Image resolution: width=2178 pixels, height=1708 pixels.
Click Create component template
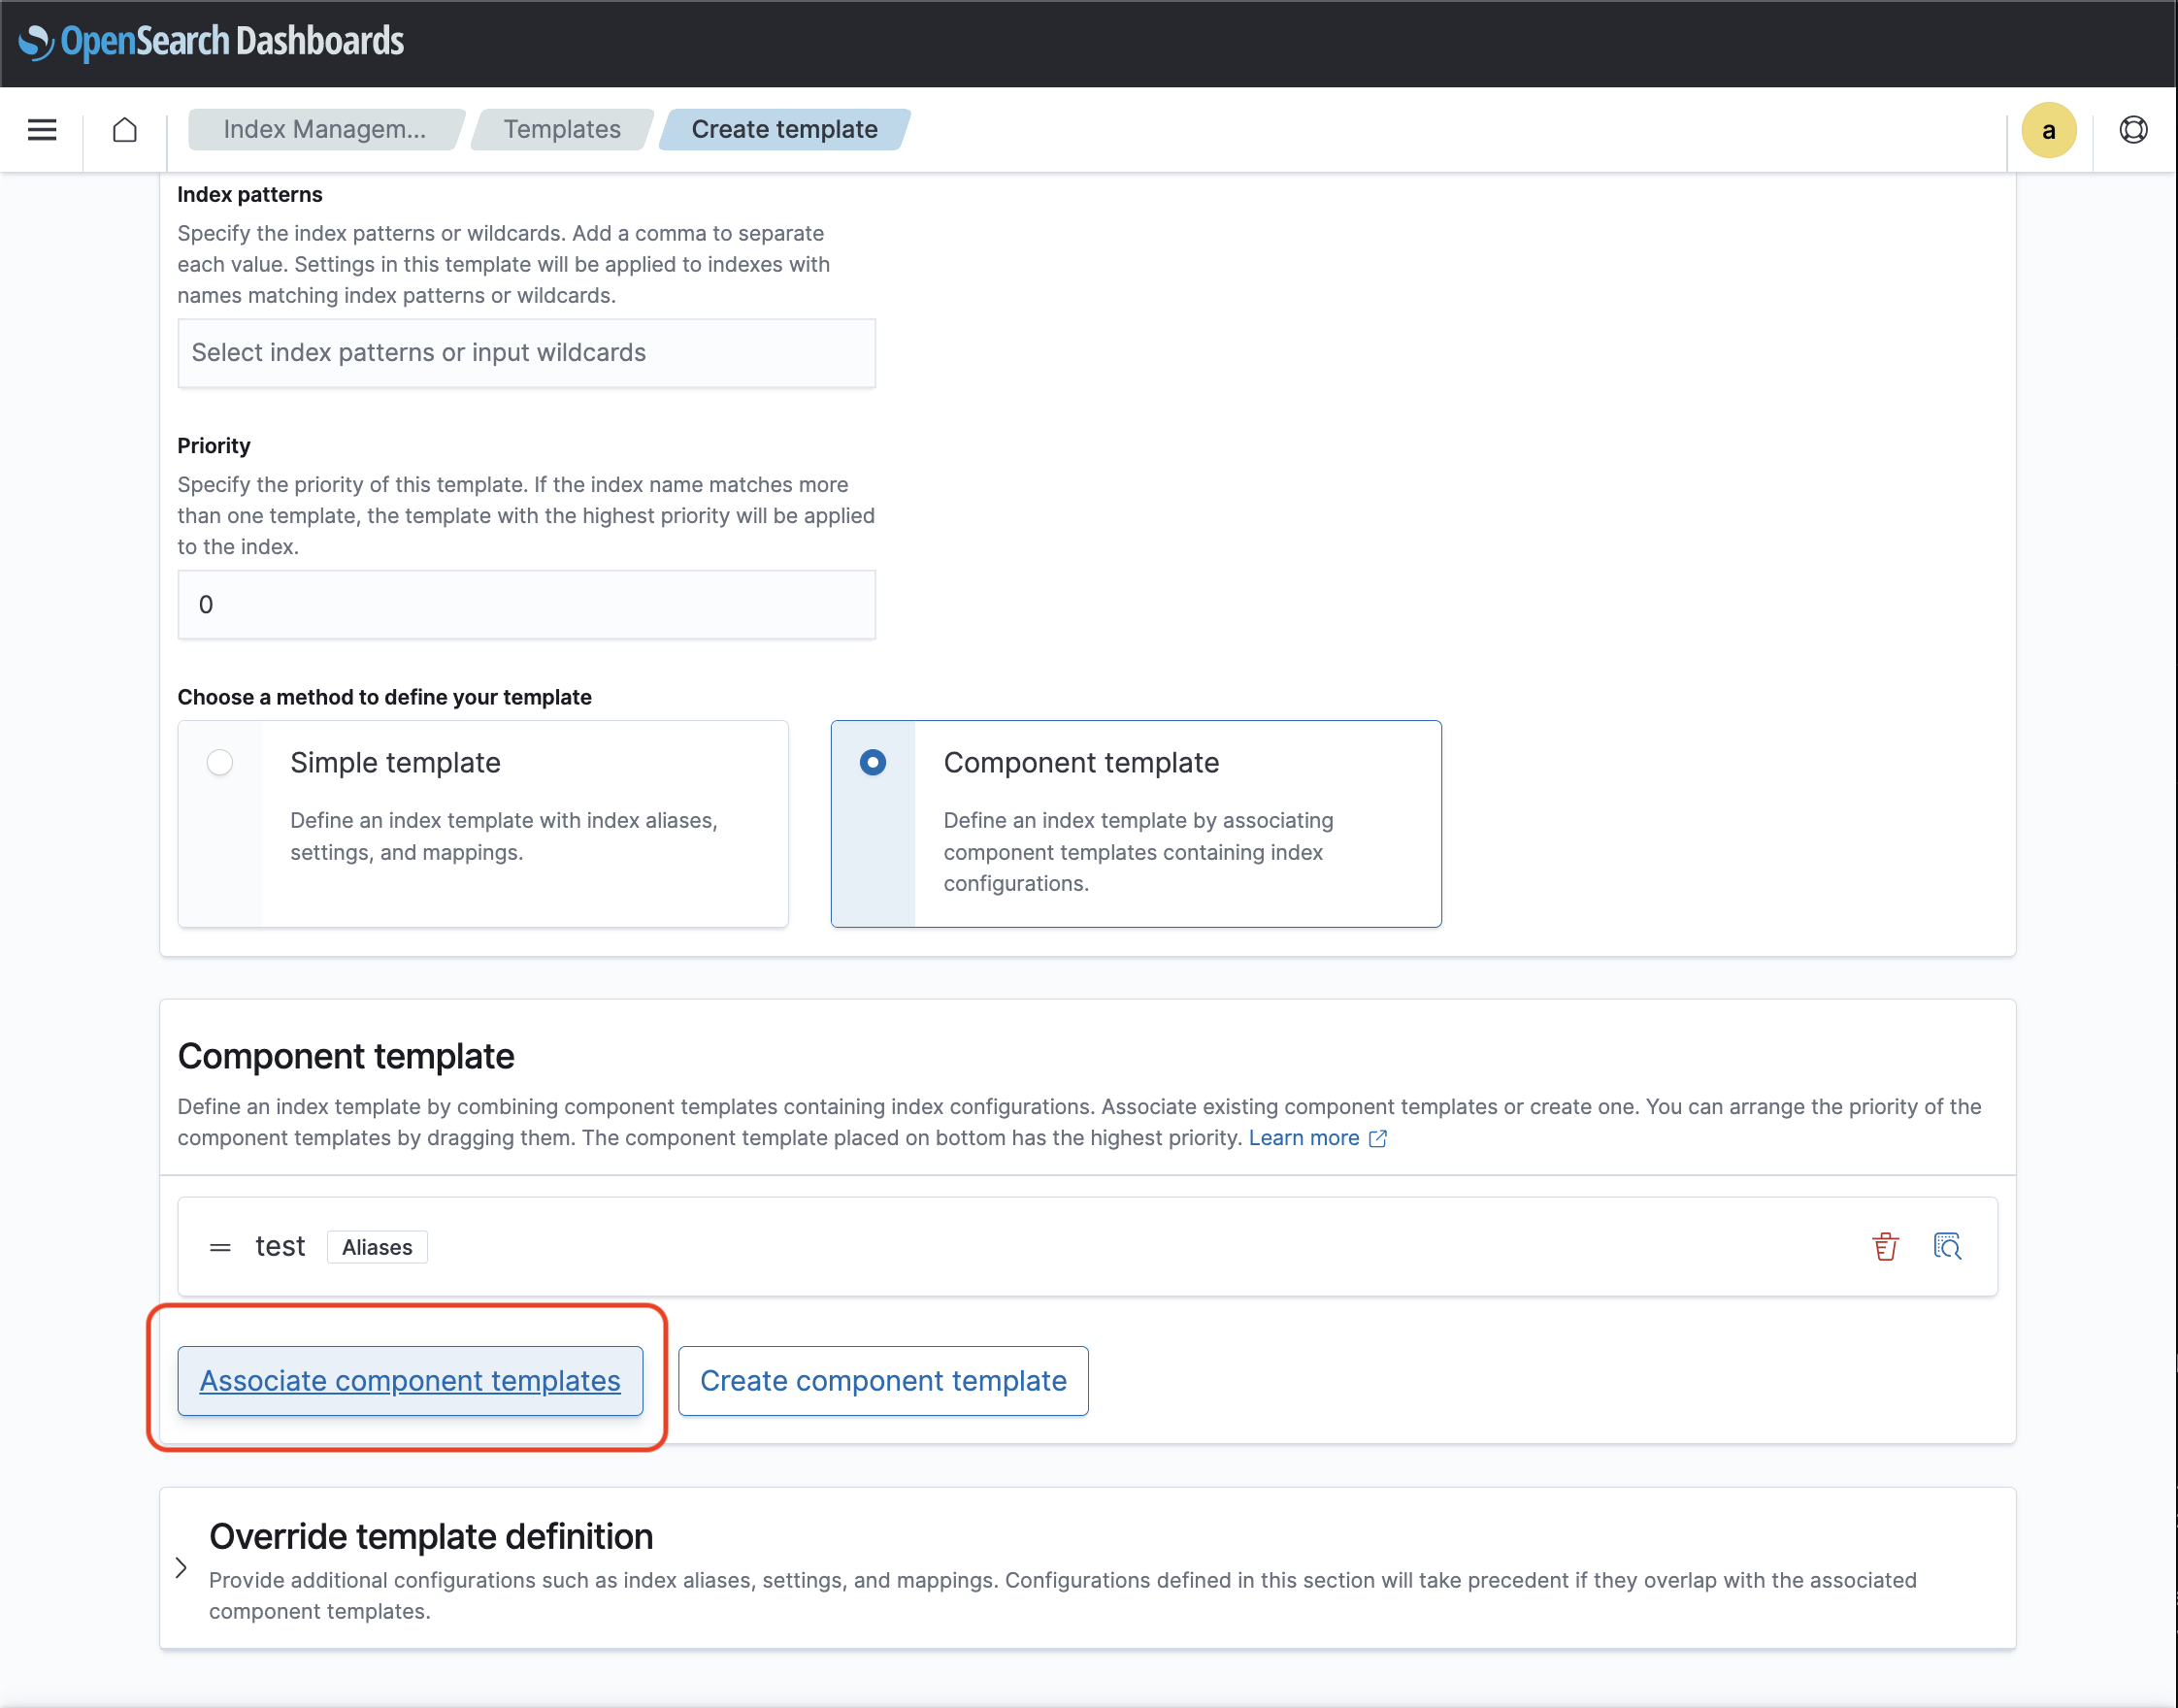click(883, 1381)
